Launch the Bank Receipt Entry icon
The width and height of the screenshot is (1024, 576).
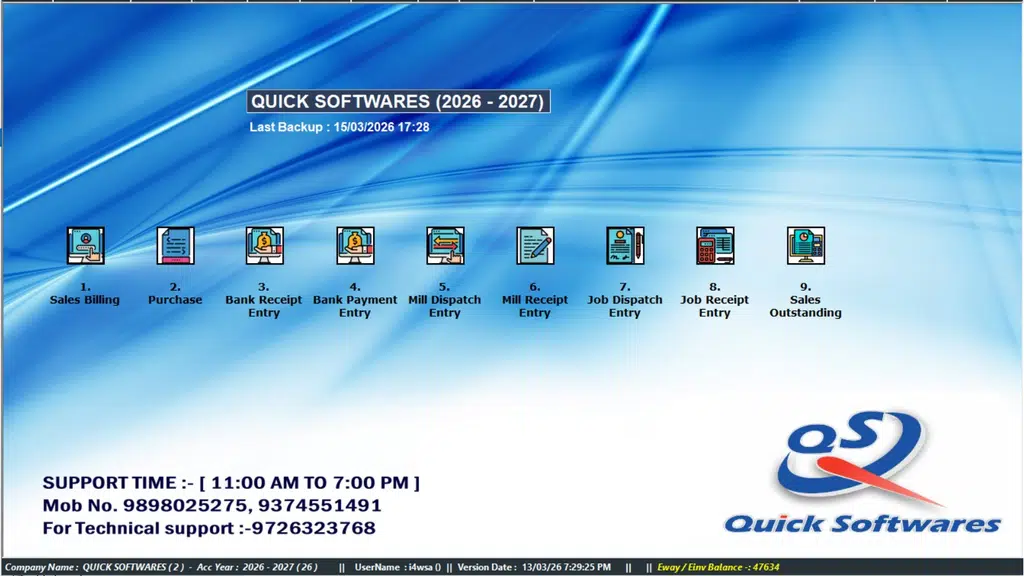(x=264, y=246)
